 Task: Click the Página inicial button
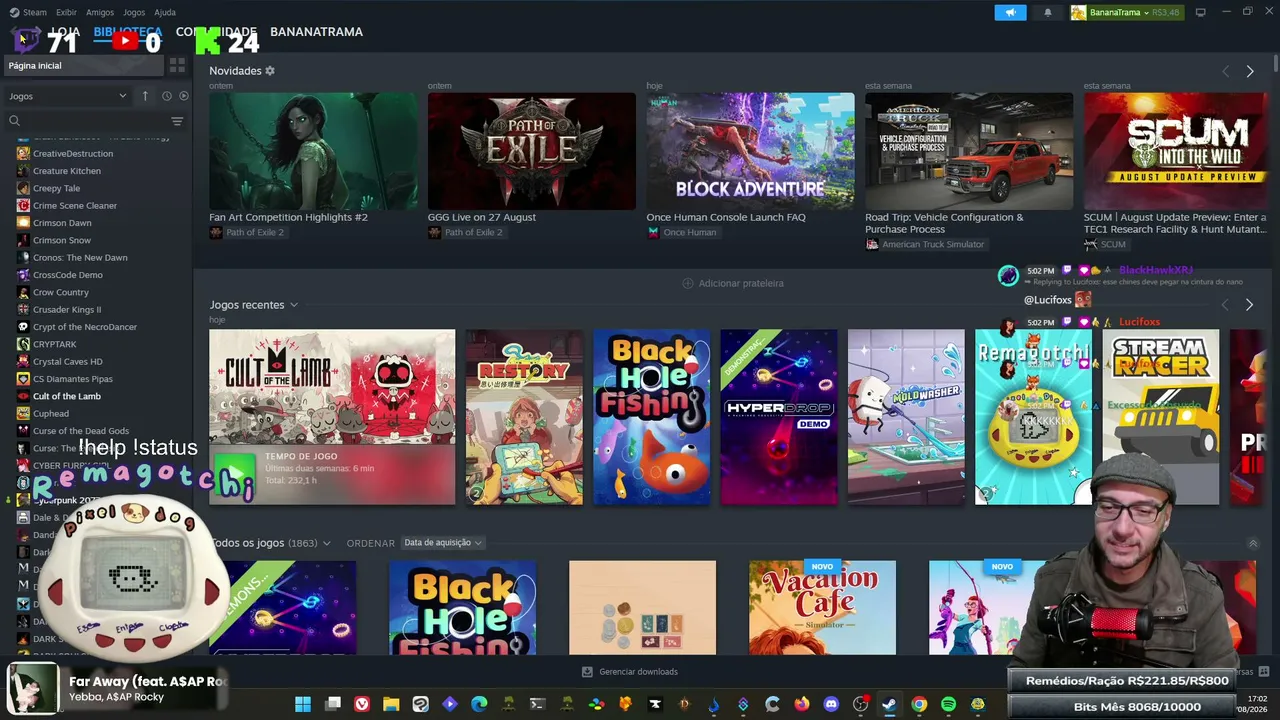[x=82, y=65]
